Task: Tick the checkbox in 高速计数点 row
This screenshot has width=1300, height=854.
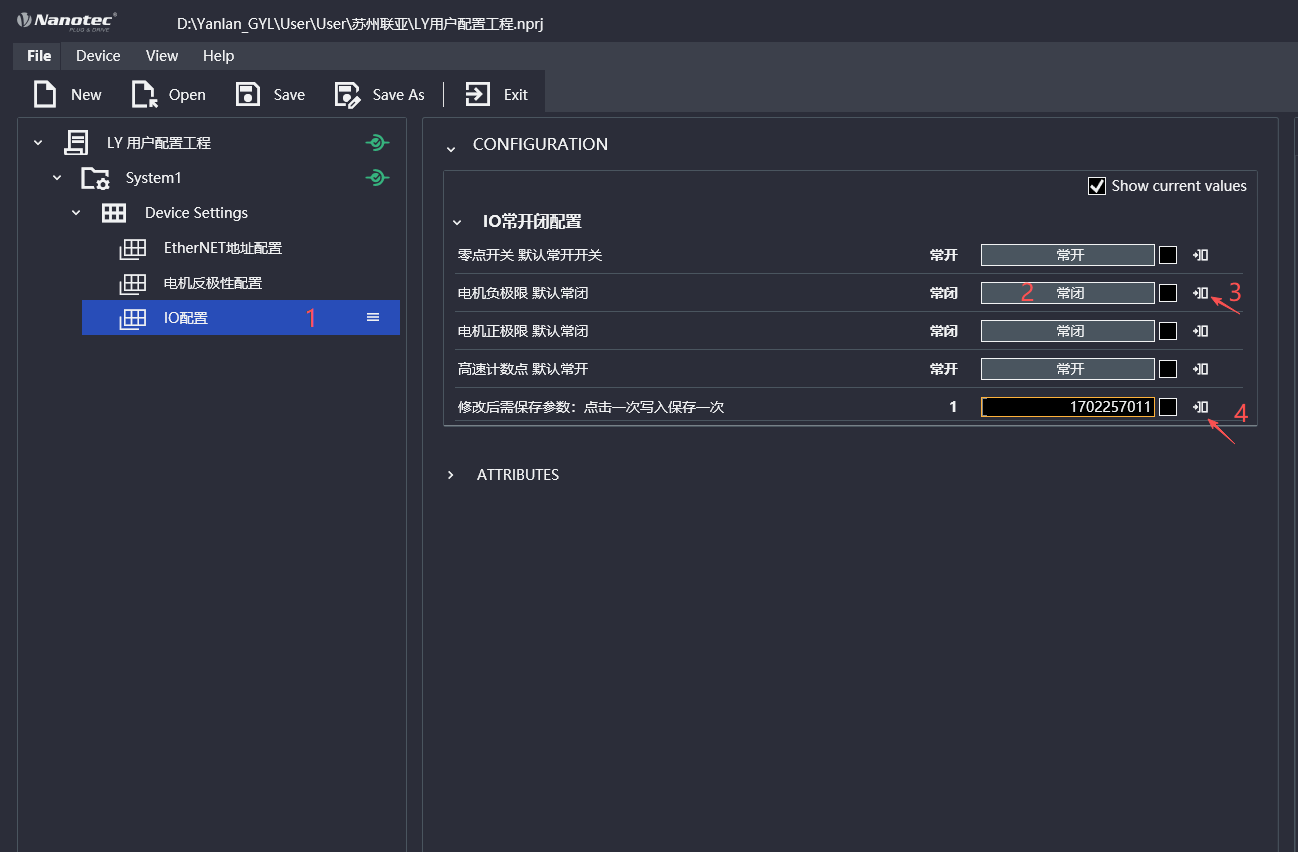Action: tap(1168, 369)
